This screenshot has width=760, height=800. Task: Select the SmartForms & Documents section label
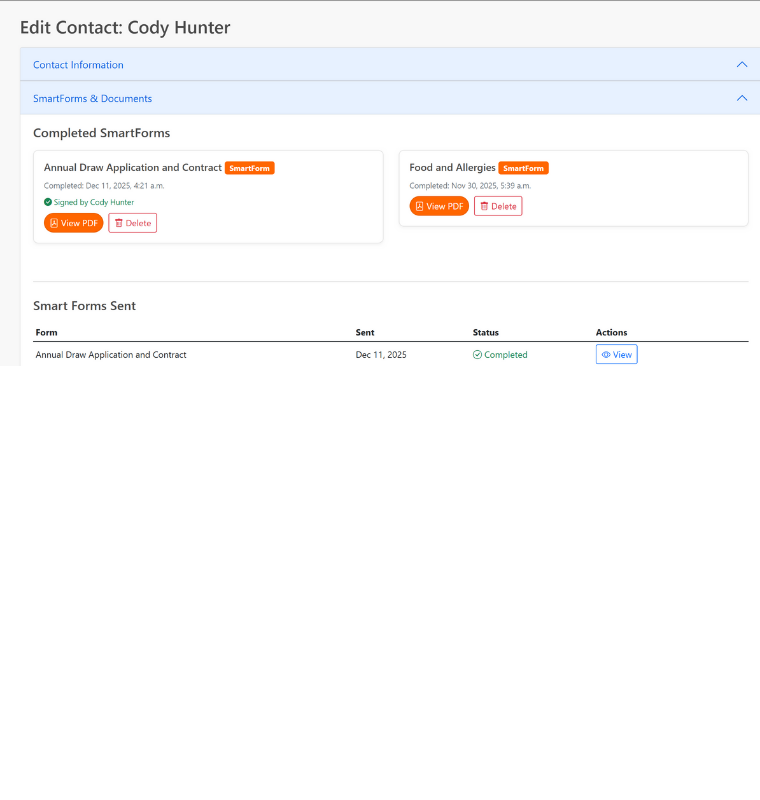click(x=92, y=98)
